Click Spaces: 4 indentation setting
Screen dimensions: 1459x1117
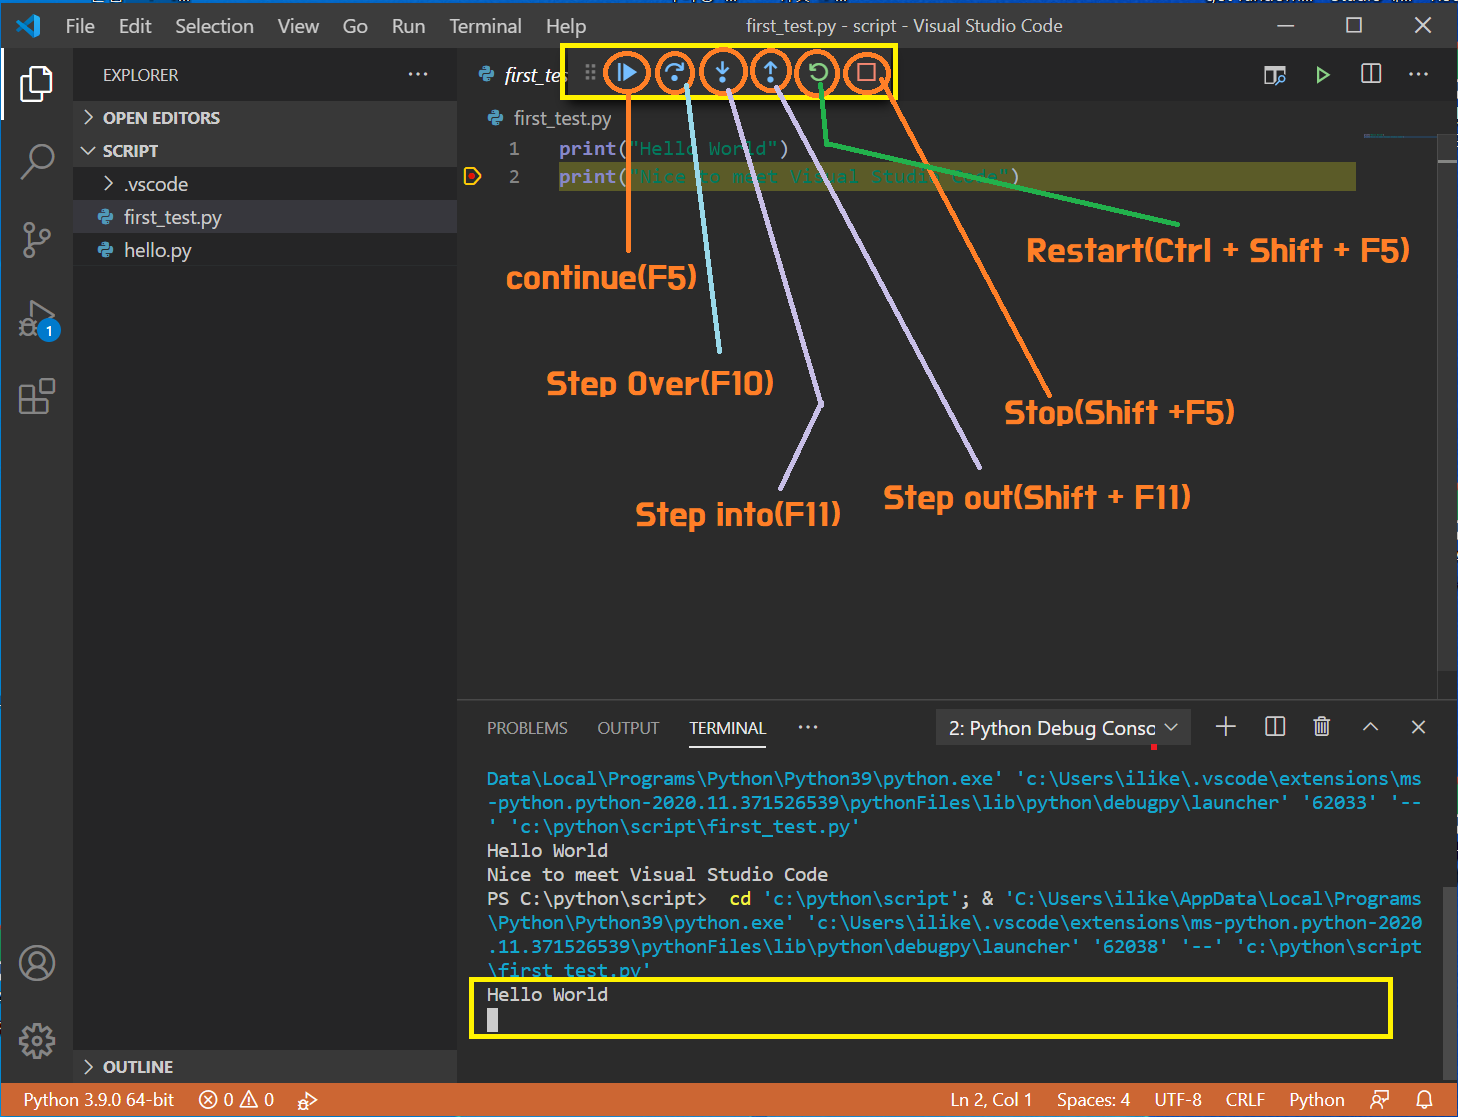(1093, 1100)
